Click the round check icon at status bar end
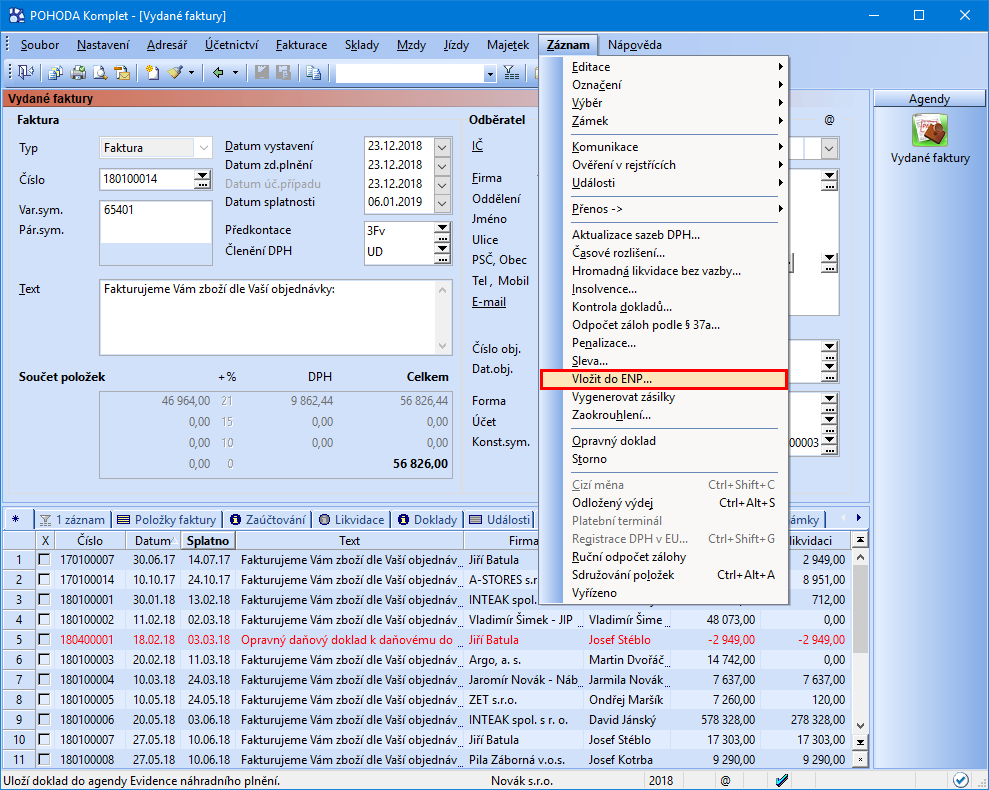 click(x=961, y=781)
